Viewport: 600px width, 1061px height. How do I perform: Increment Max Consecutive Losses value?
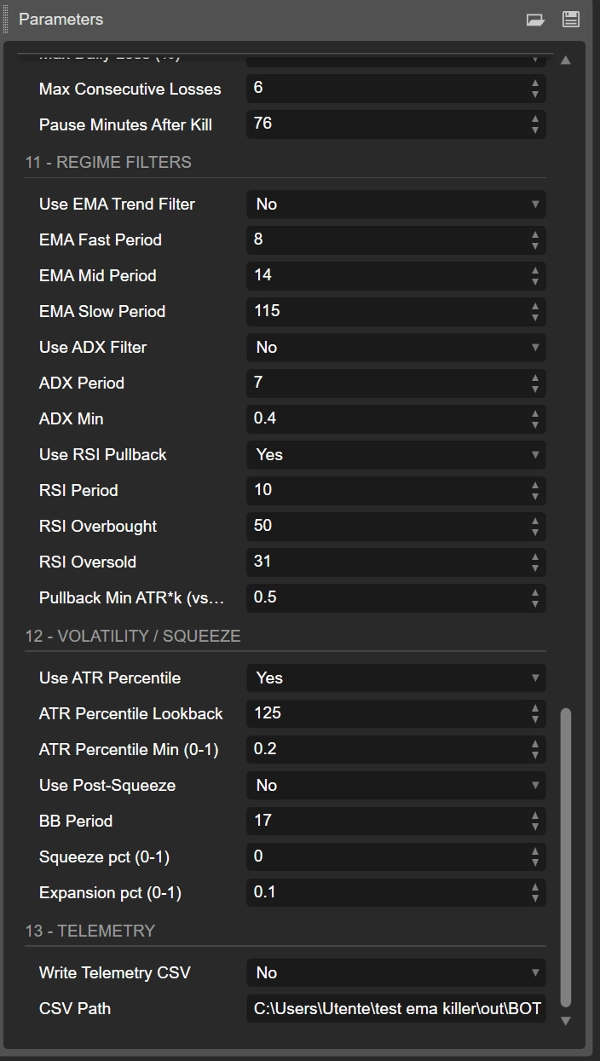click(x=537, y=84)
